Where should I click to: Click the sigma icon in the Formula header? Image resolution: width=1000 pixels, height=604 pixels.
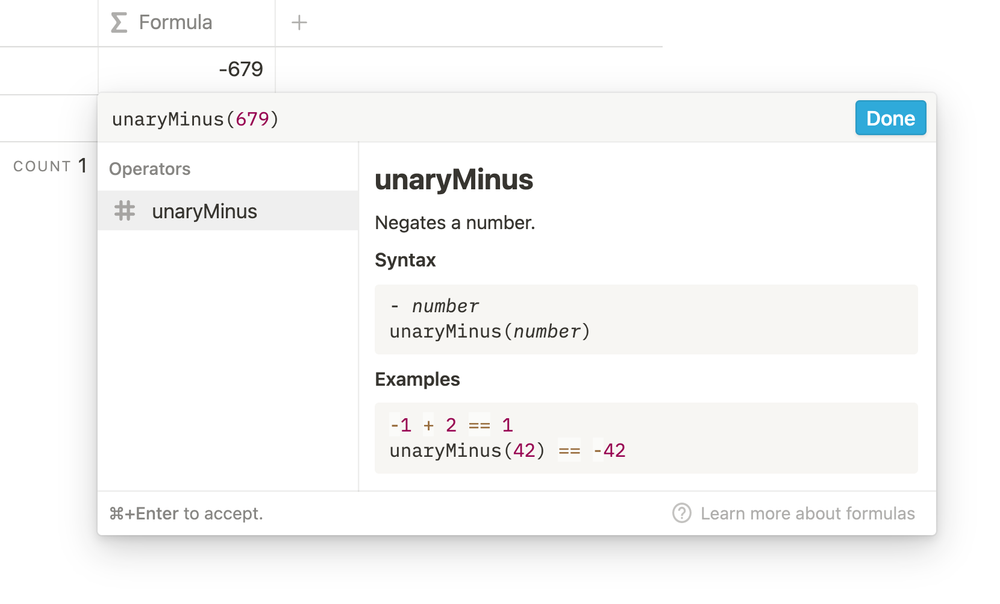click(x=119, y=22)
